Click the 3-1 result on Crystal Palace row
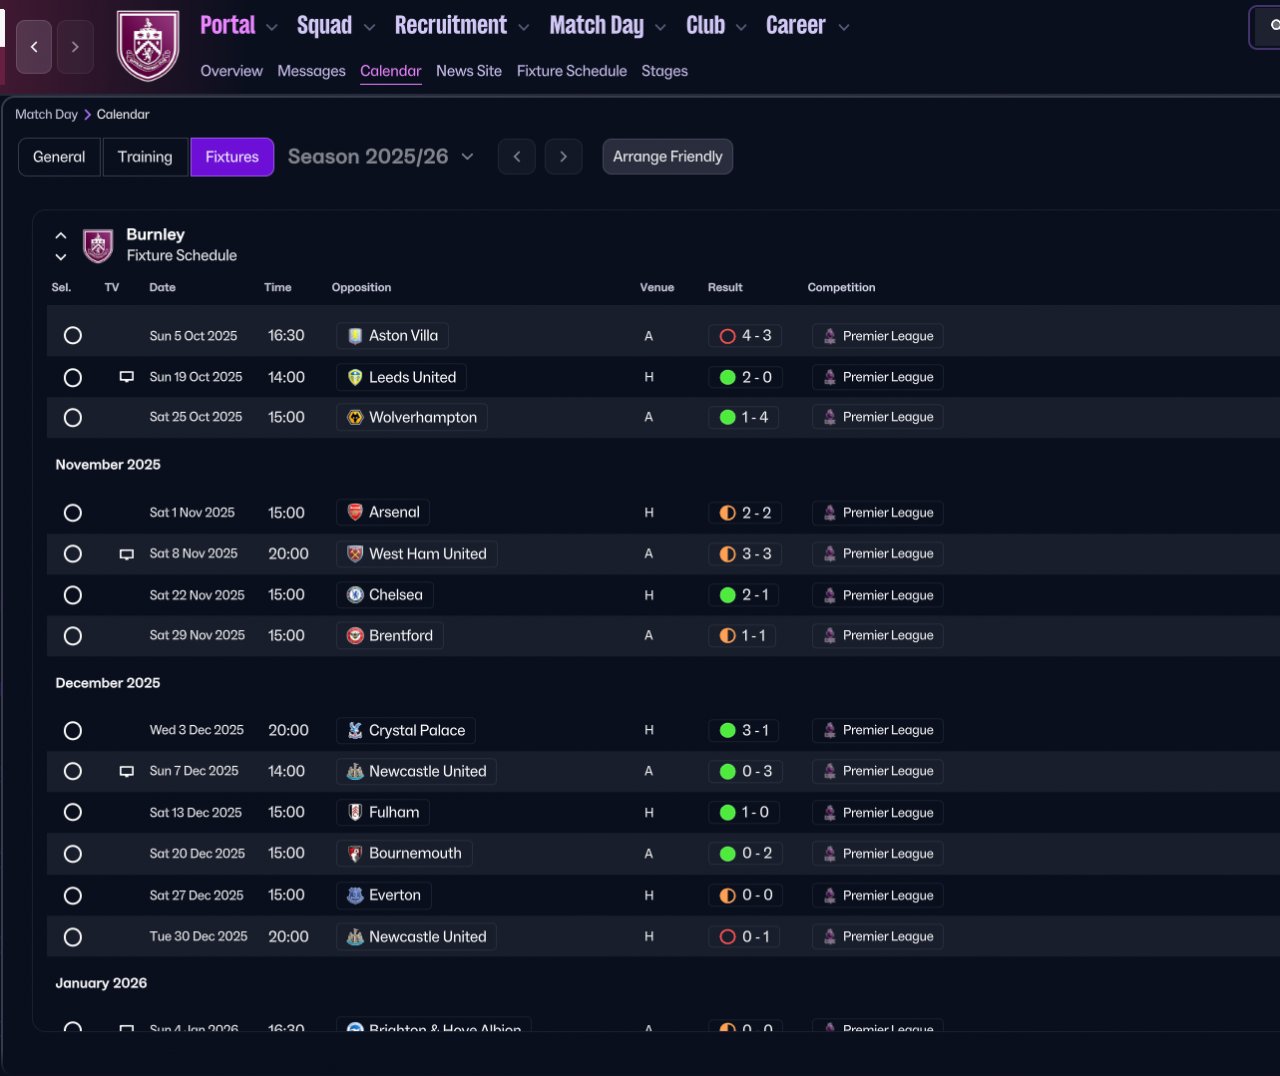This screenshot has width=1280, height=1076. click(x=745, y=731)
